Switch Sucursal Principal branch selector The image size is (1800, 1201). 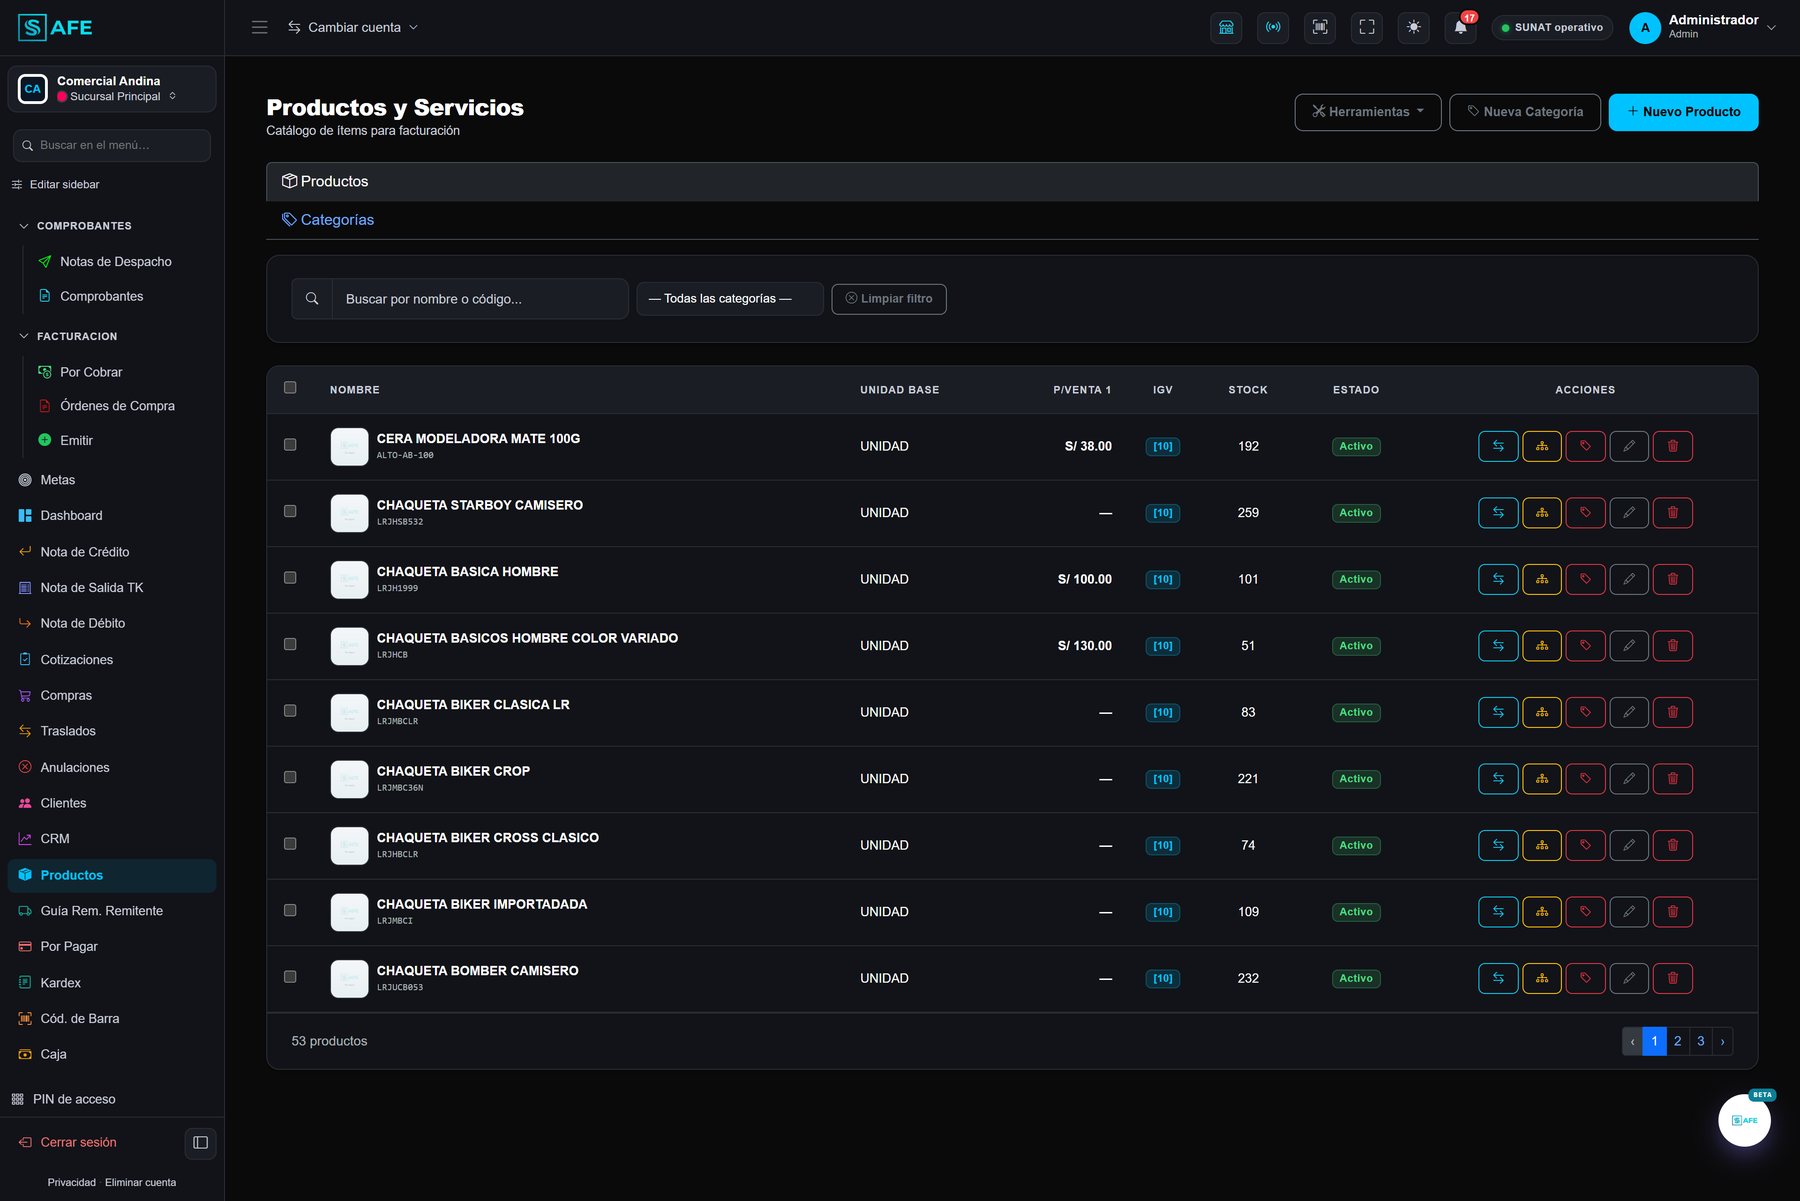click(x=112, y=89)
